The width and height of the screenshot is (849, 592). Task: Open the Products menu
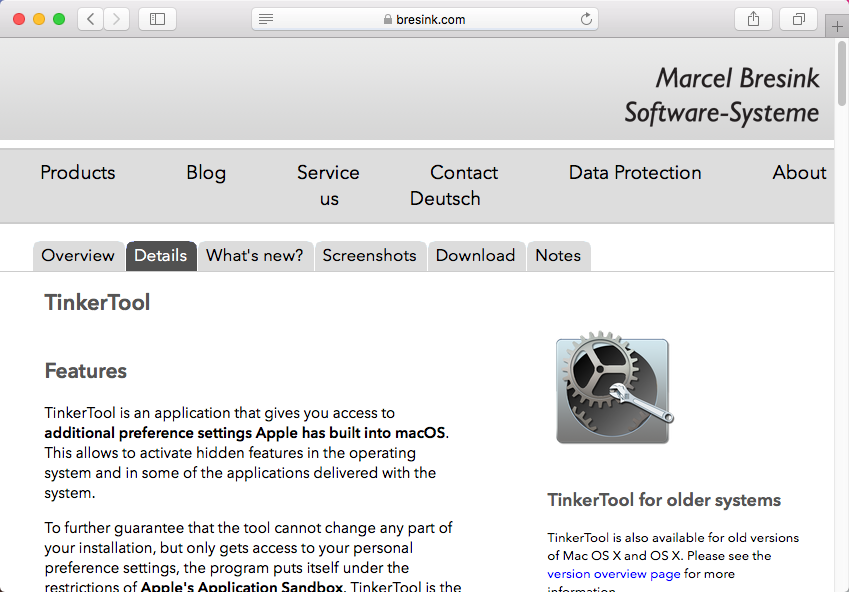(78, 172)
